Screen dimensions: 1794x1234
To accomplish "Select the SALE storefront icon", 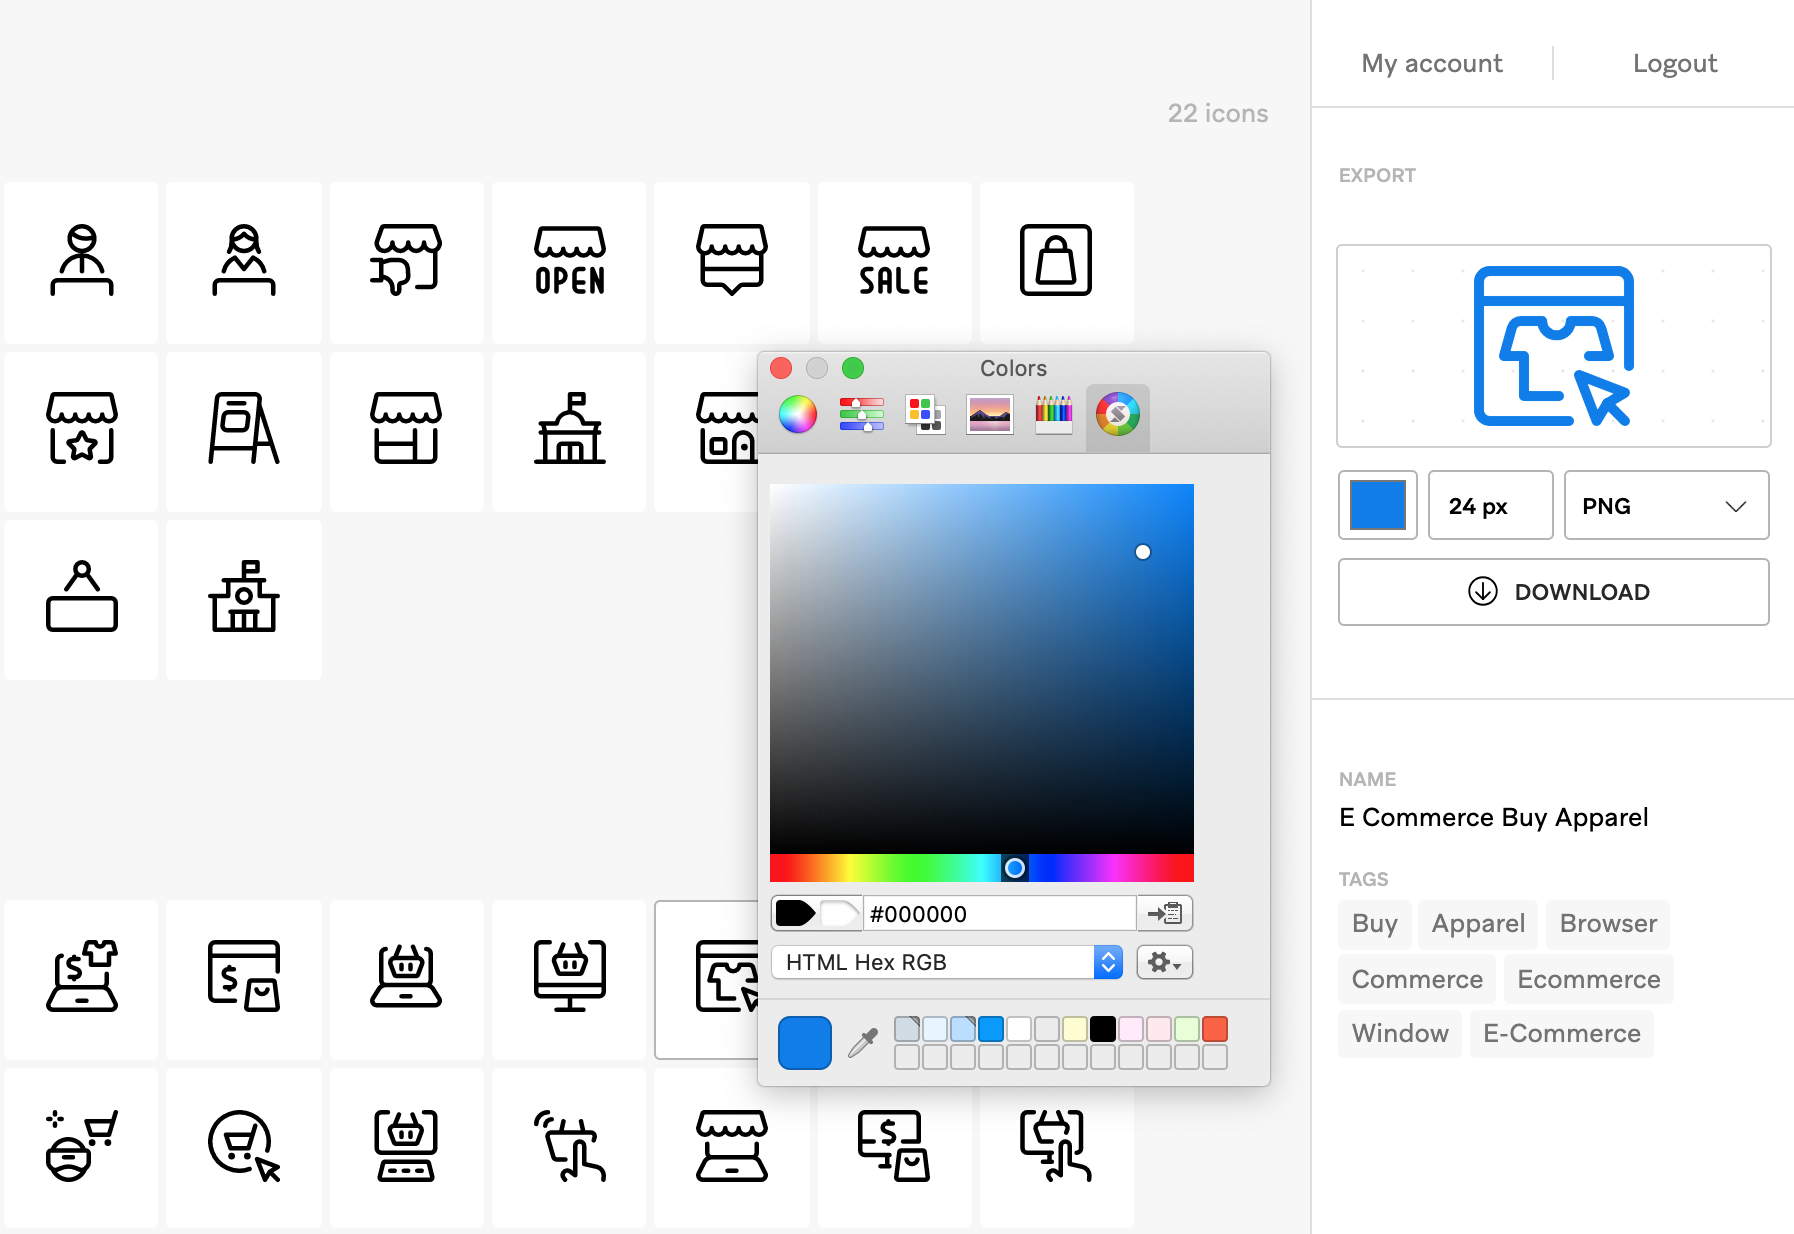I will pyautogui.click(x=893, y=262).
